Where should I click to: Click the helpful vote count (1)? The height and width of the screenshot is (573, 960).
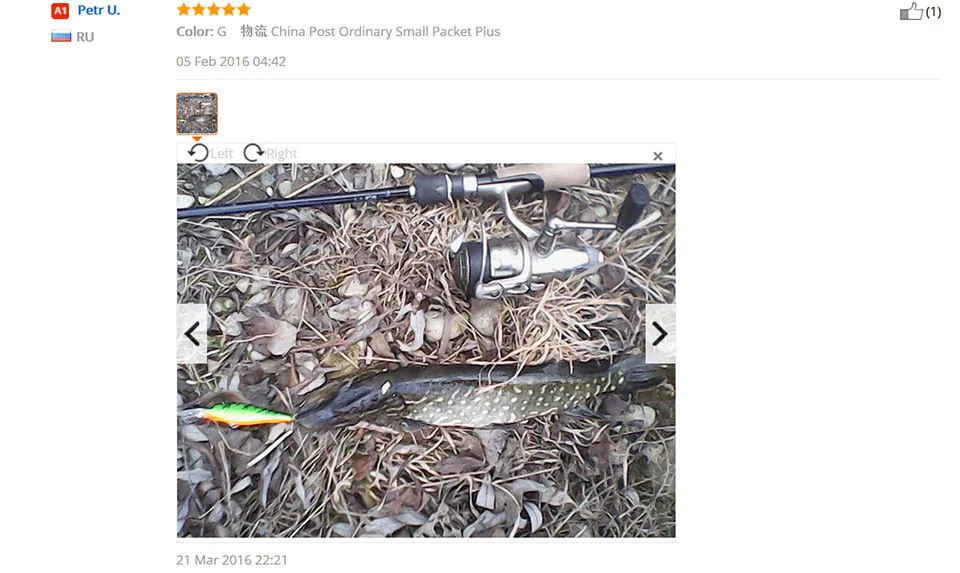(933, 12)
